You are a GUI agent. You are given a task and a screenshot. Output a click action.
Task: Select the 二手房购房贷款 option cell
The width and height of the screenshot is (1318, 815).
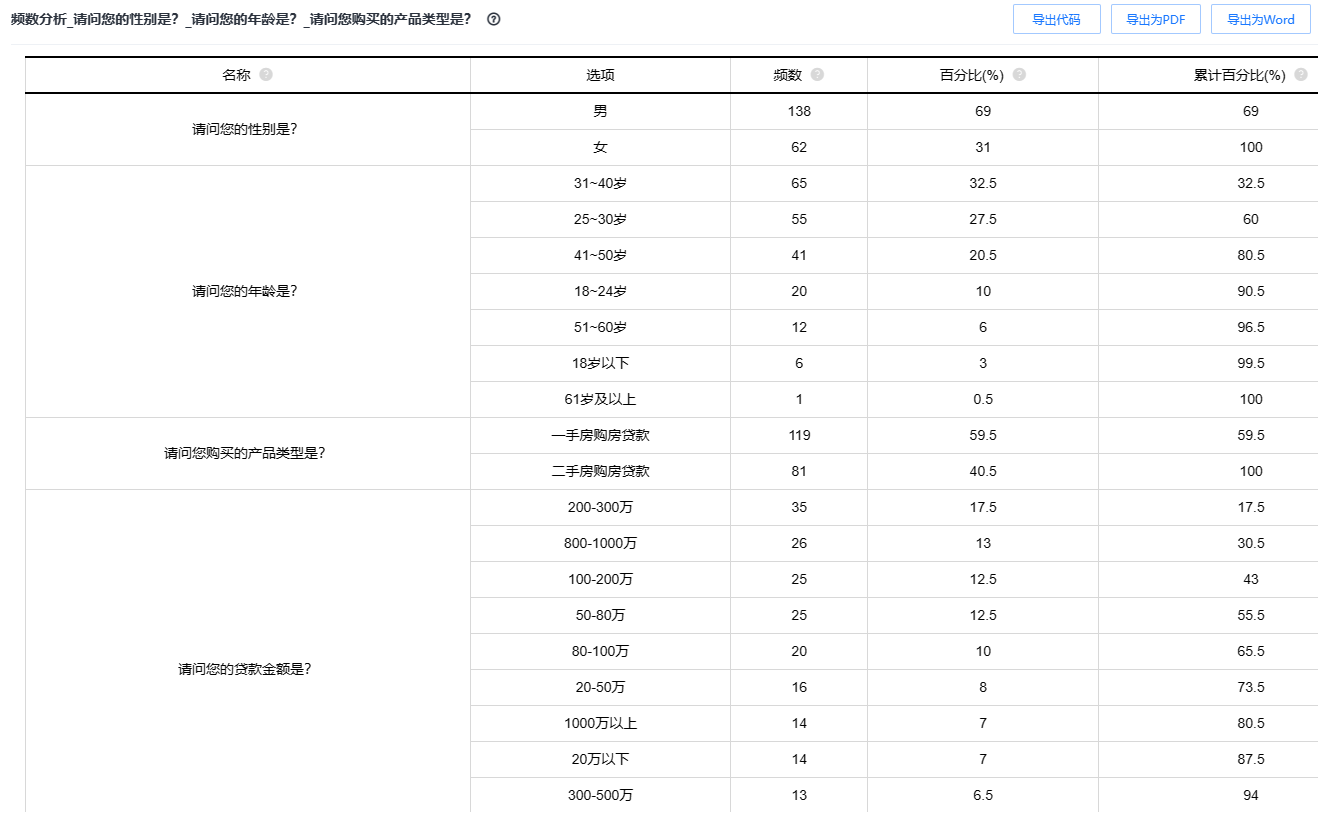tap(600, 471)
